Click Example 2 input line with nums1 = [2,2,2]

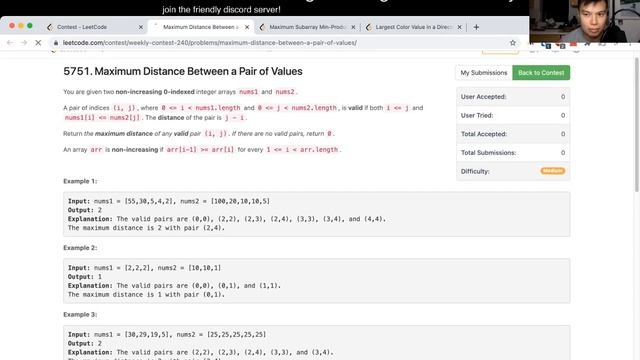pyautogui.click(x=144, y=268)
